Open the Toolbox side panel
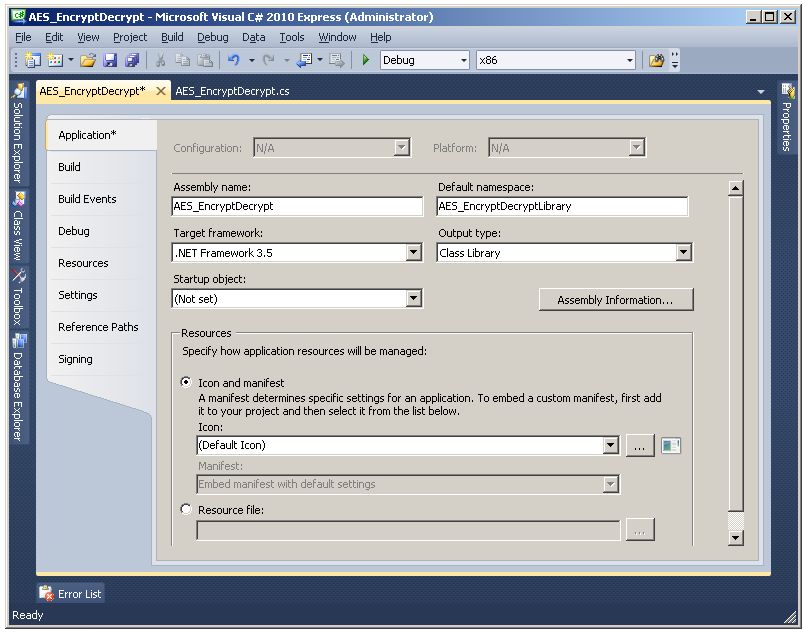 [x=18, y=298]
